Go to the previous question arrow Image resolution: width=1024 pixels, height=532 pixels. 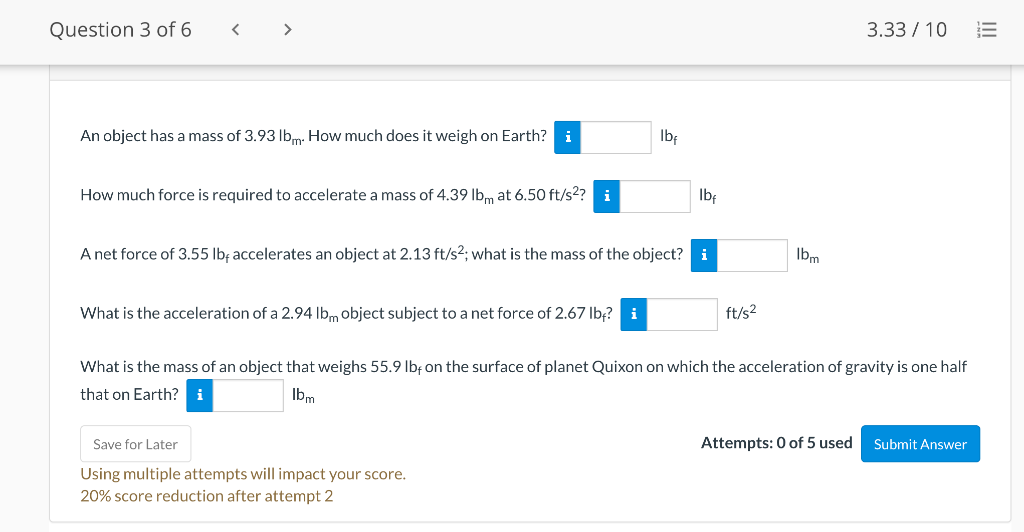236,30
